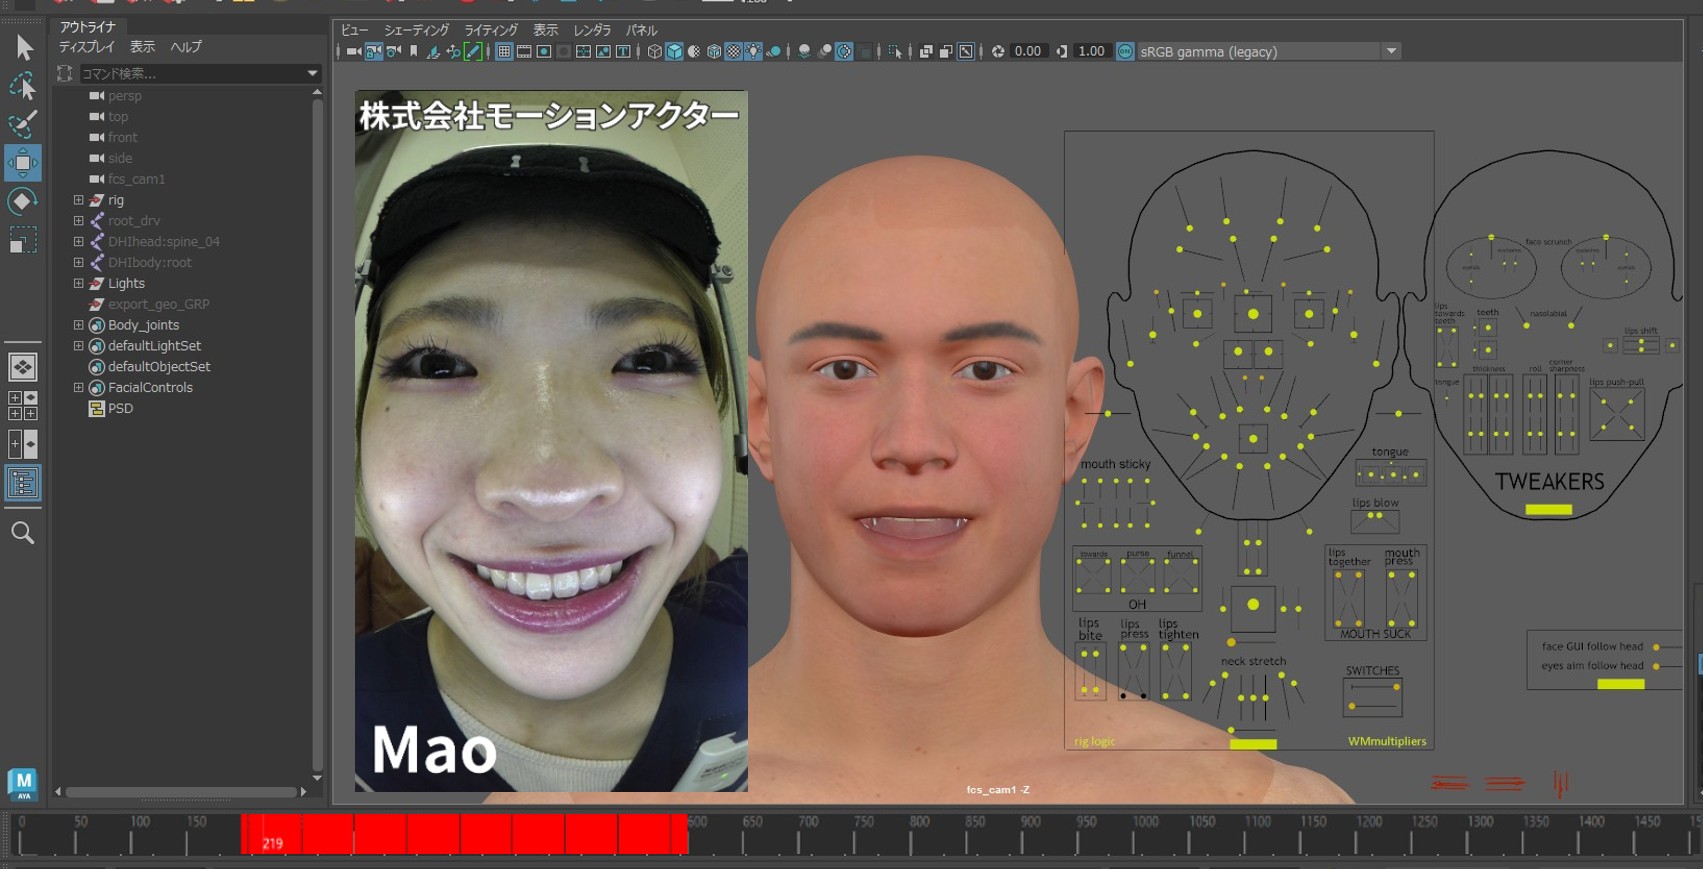Activate the Move tool
The image size is (1703, 869).
[x=23, y=163]
